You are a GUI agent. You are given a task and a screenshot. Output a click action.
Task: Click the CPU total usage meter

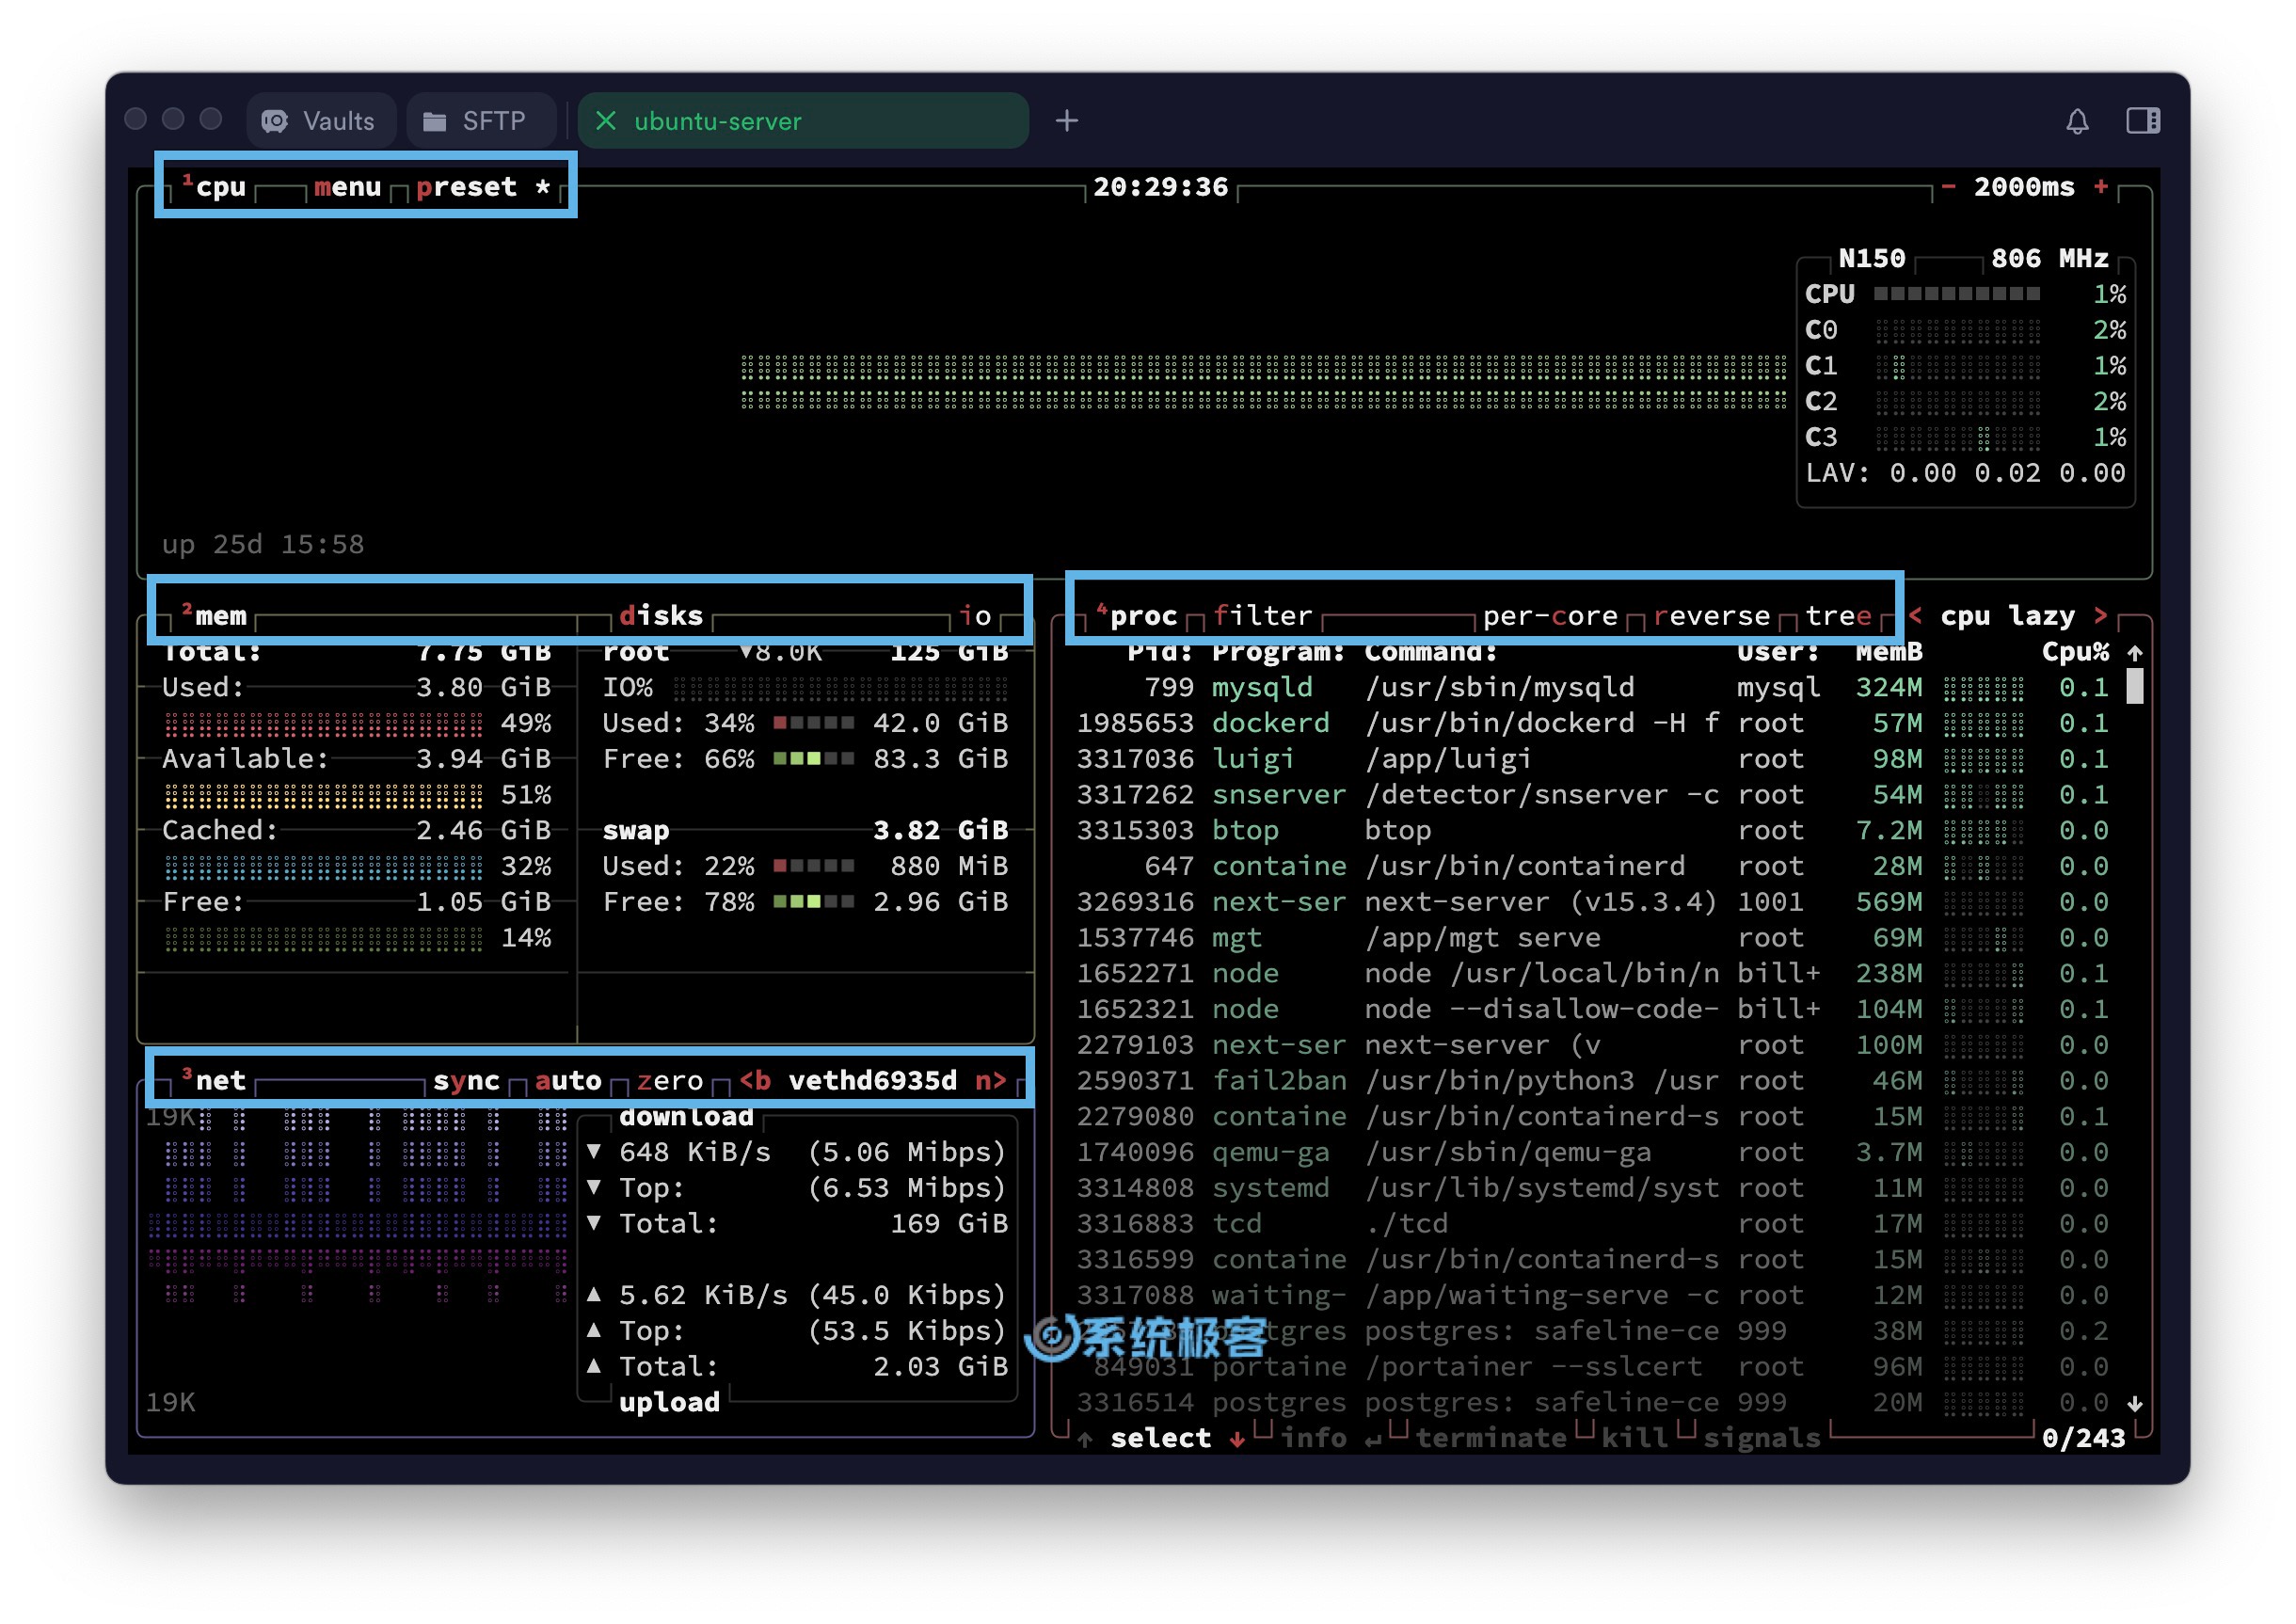pyautogui.click(x=1956, y=293)
